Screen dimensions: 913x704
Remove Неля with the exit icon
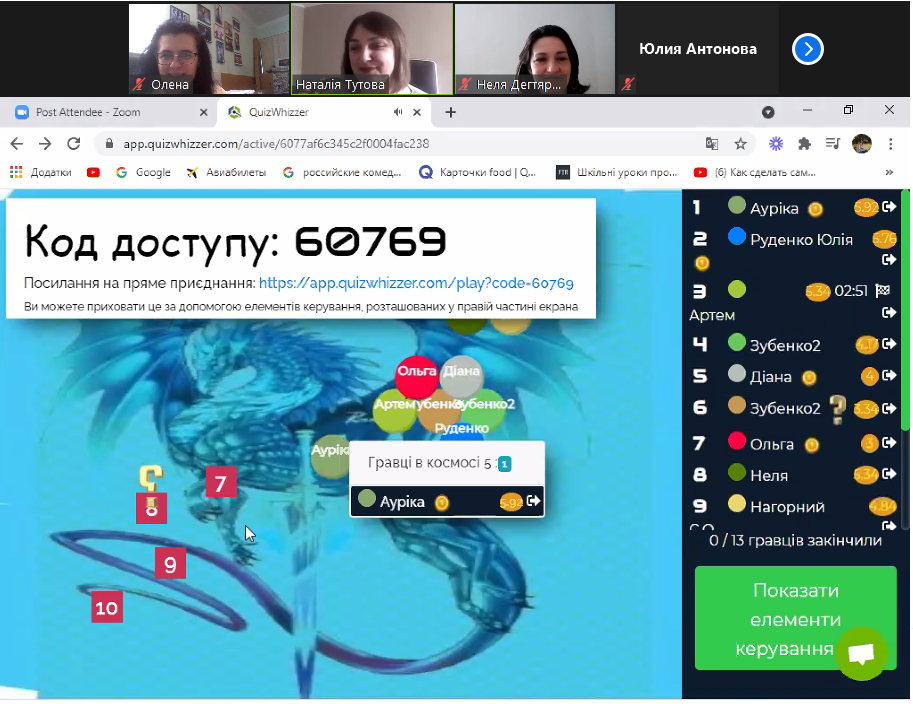click(x=889, y=474)
